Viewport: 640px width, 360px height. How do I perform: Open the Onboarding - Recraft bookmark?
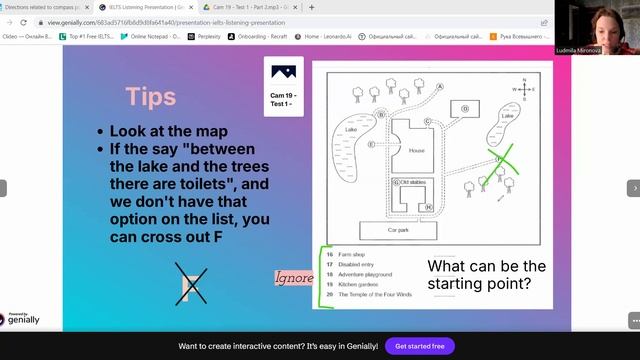(x=258, y=36)
